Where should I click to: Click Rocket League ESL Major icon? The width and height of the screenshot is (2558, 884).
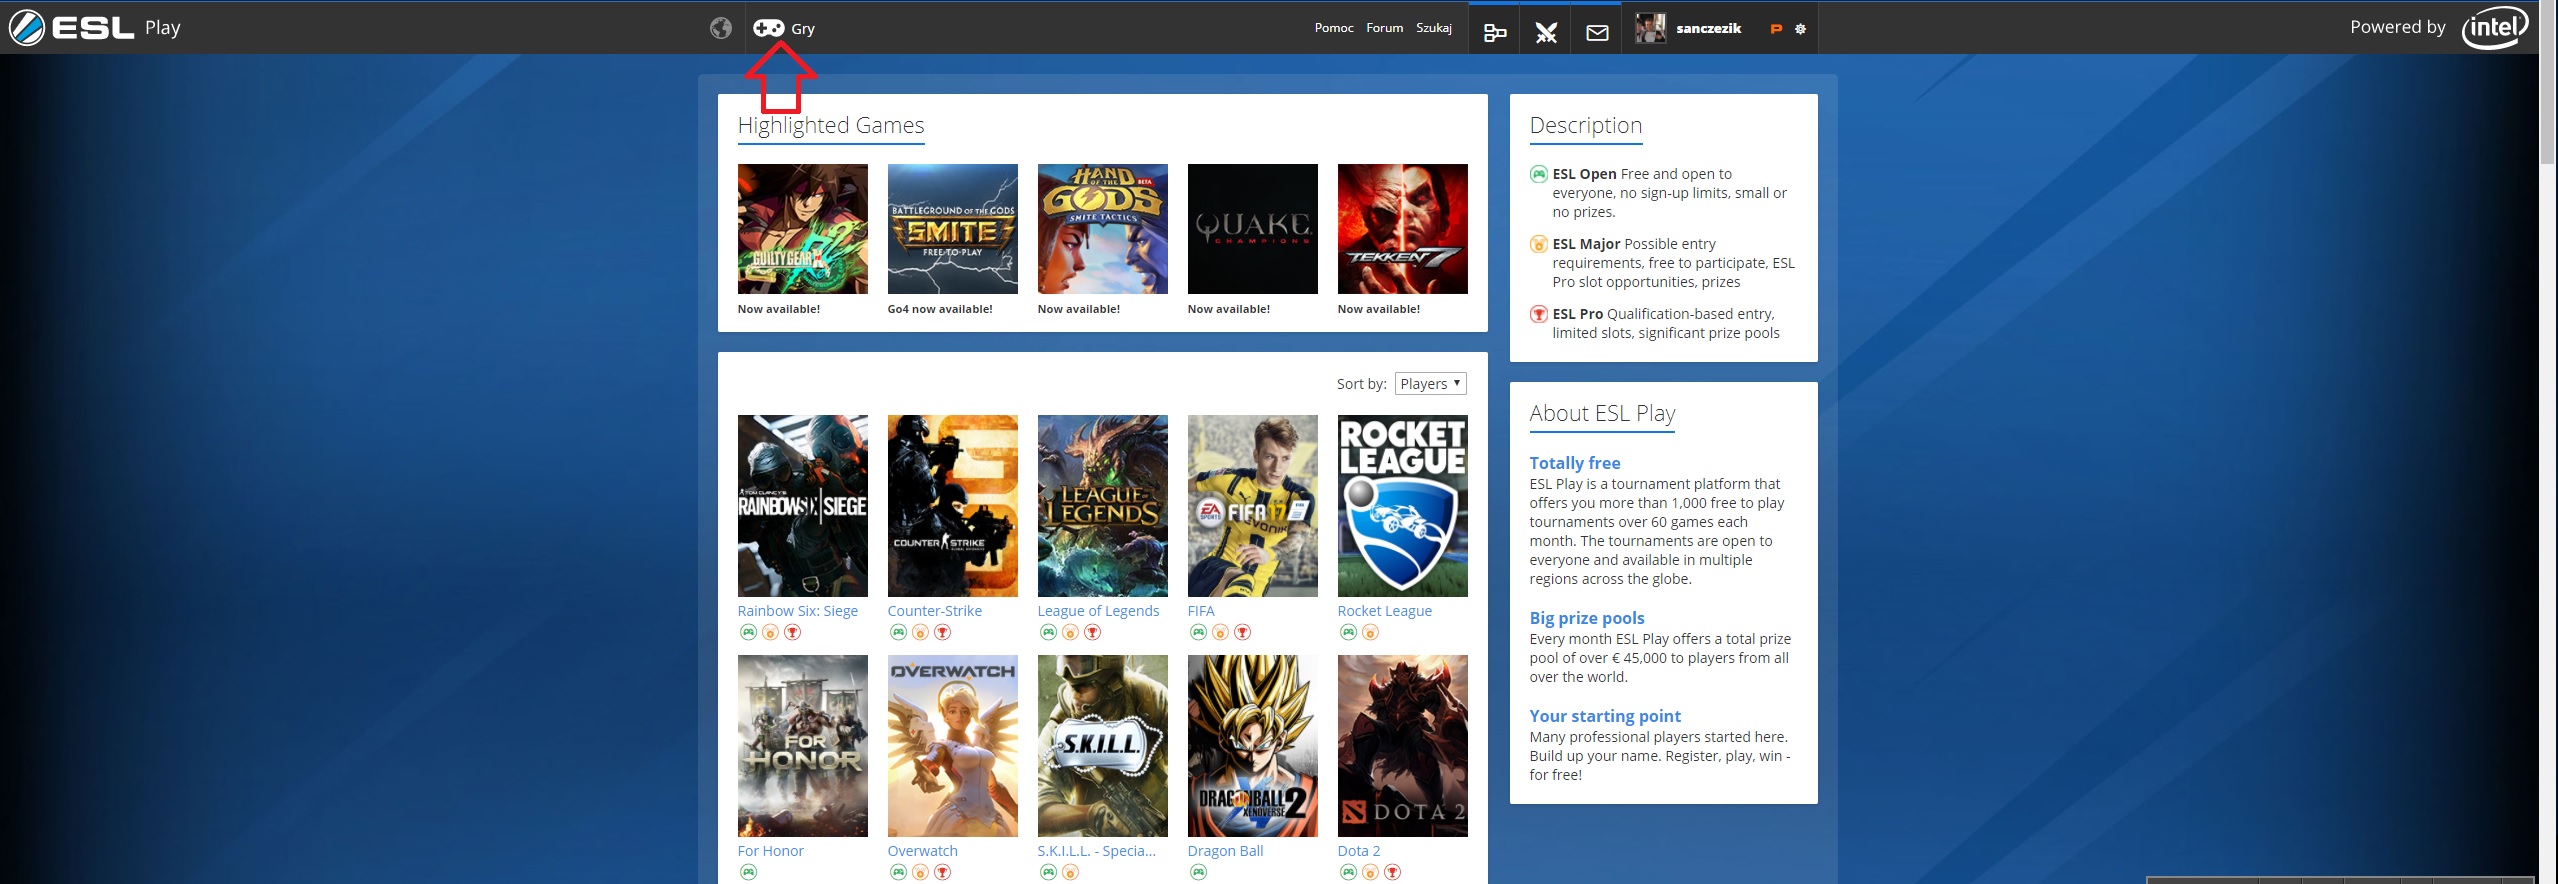1370,632
